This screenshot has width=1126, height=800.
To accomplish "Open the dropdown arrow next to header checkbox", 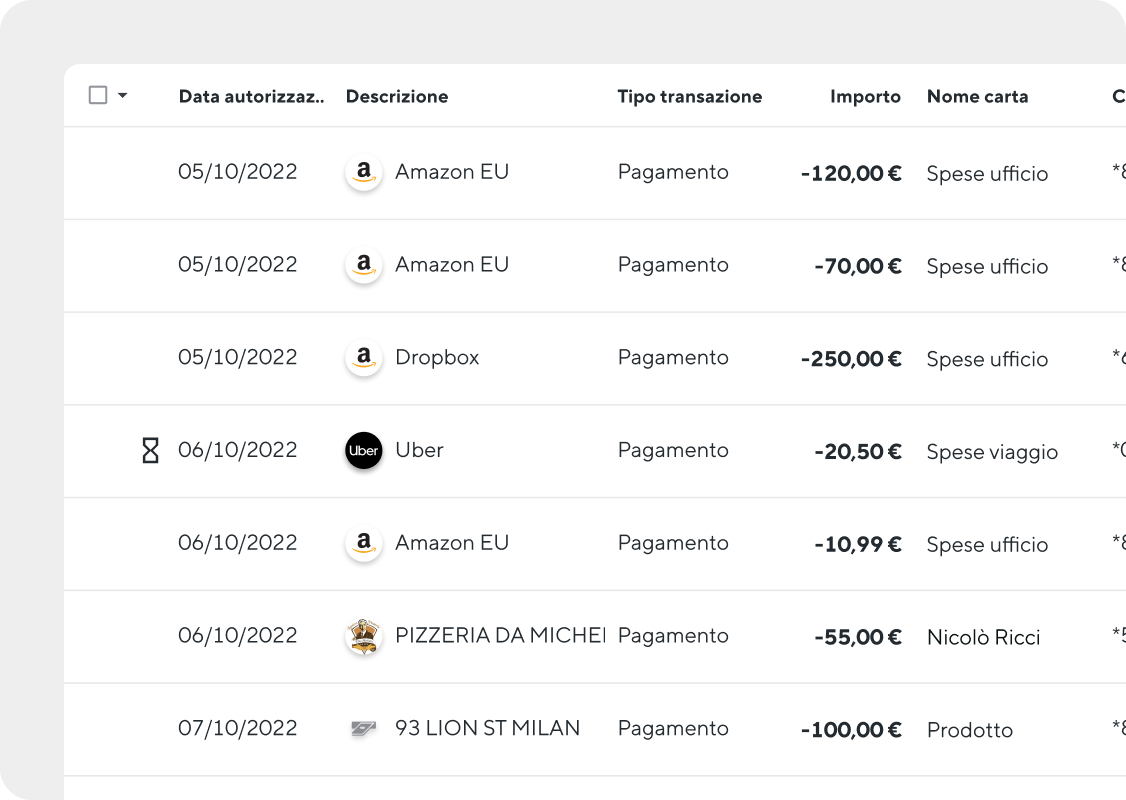I will click(123, 95).
